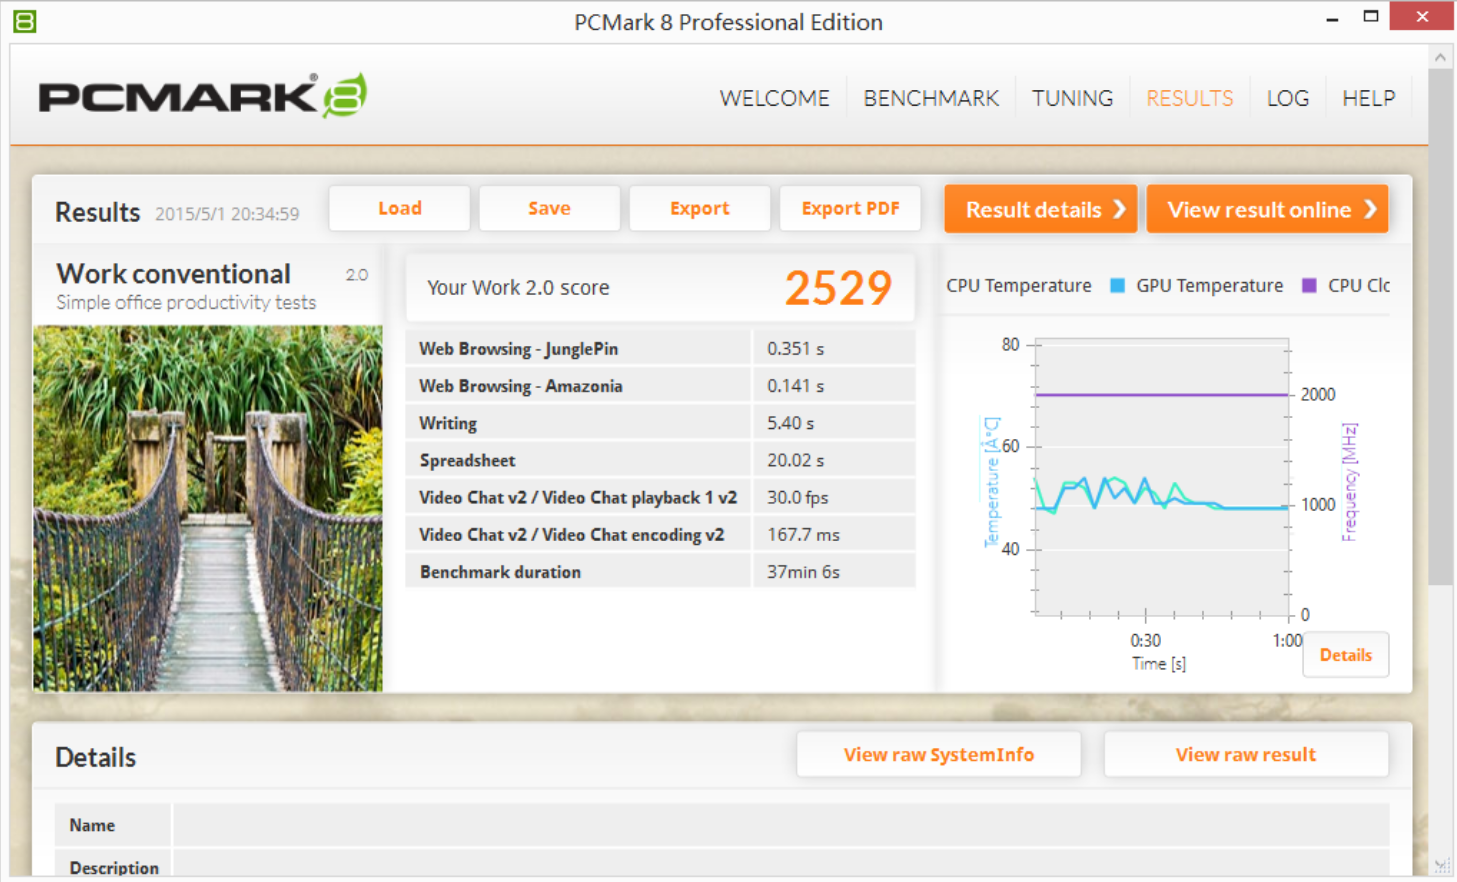Click the PCMark 8 logo

click(x=203, y=96)
